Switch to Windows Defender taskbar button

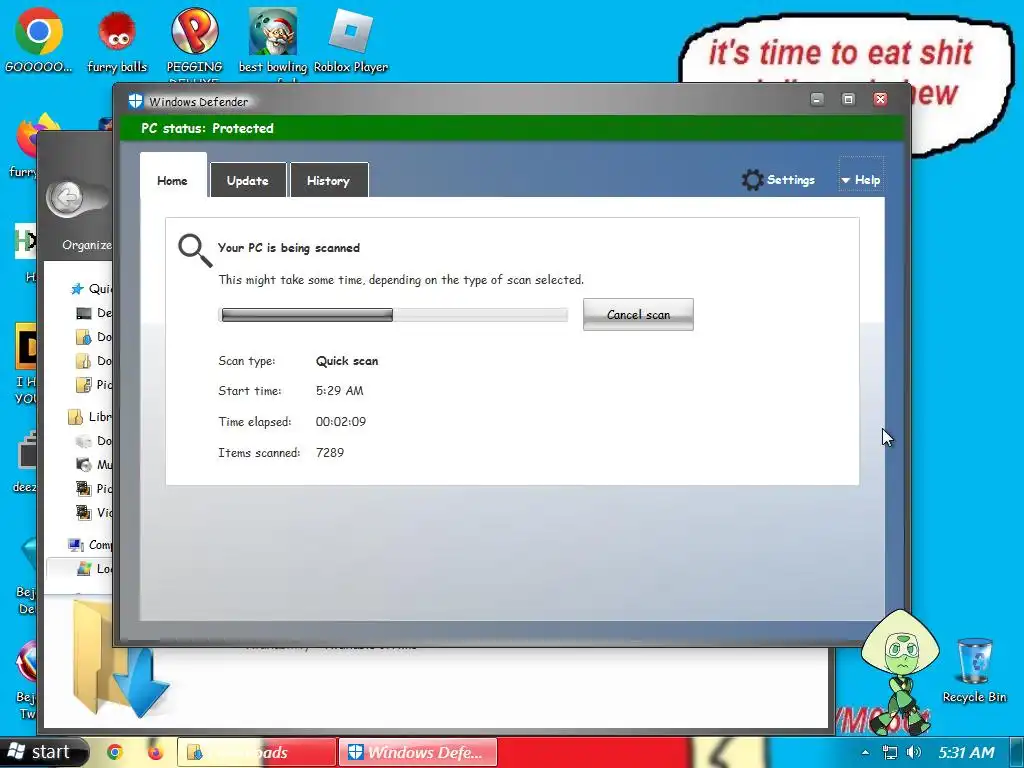[418, 752]
